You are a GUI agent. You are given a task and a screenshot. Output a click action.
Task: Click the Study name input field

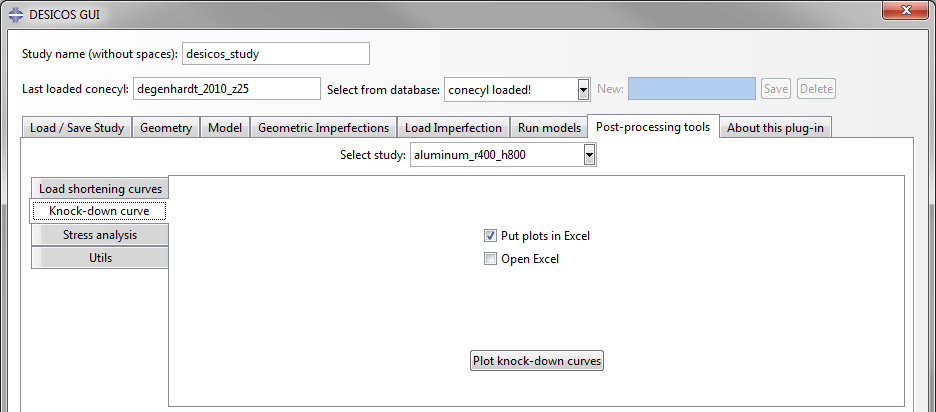276,54
